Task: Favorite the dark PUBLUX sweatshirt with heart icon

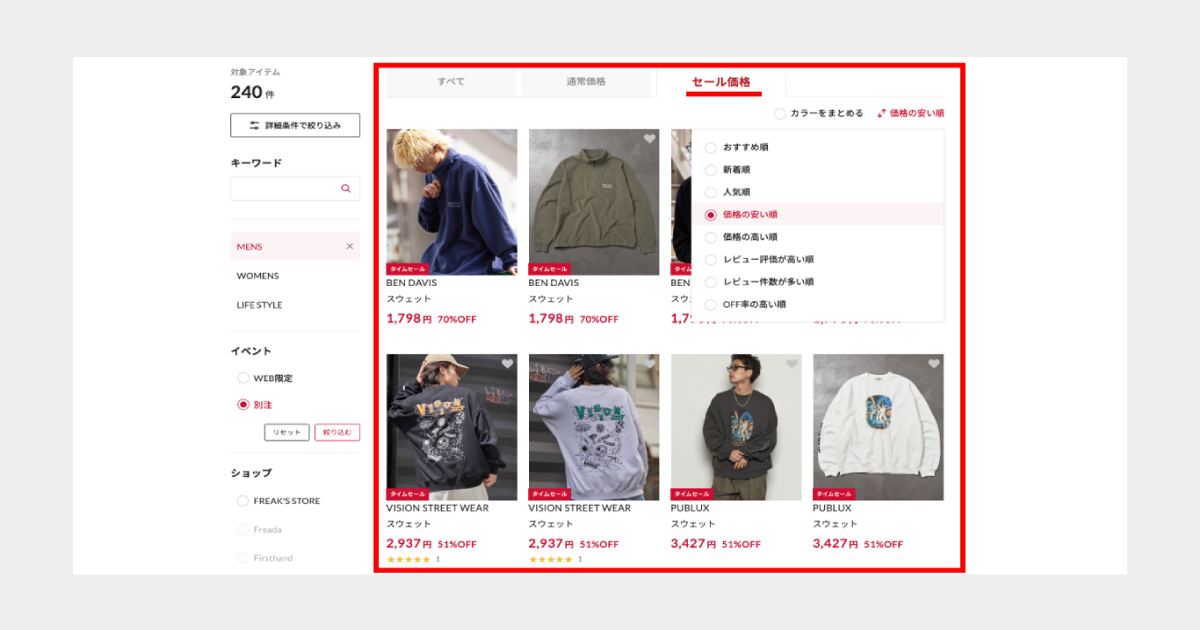Action: pos(791,364)
